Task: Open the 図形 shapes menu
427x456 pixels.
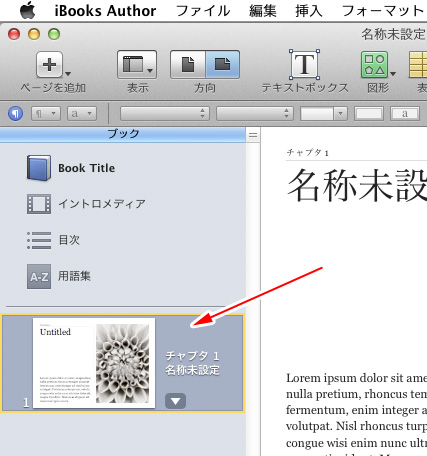Action: click(x=375, y=65)
